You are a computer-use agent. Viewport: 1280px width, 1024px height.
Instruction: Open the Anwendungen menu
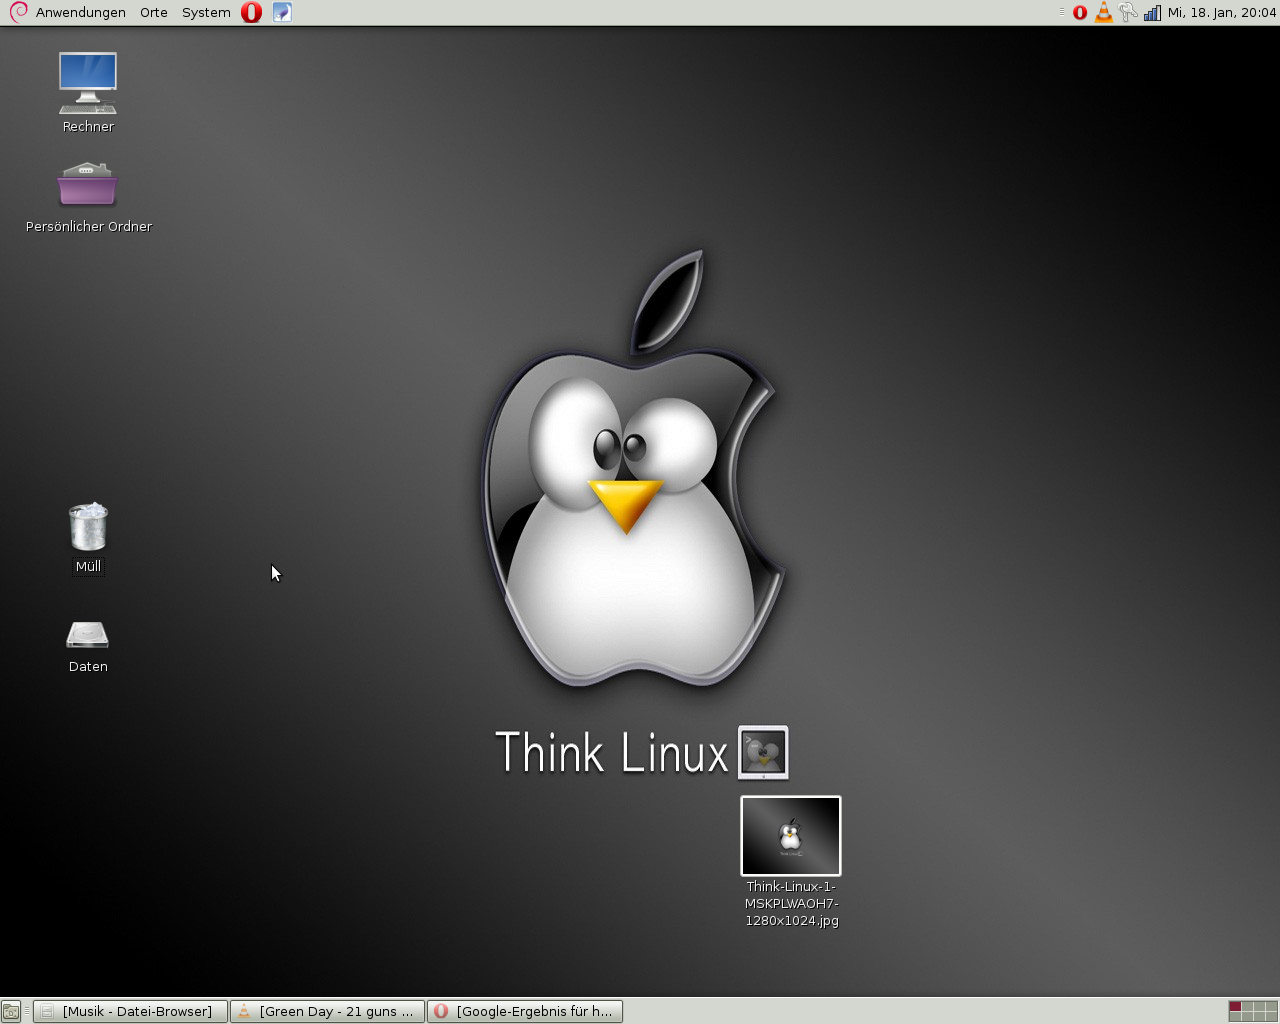tap(80, 13)
